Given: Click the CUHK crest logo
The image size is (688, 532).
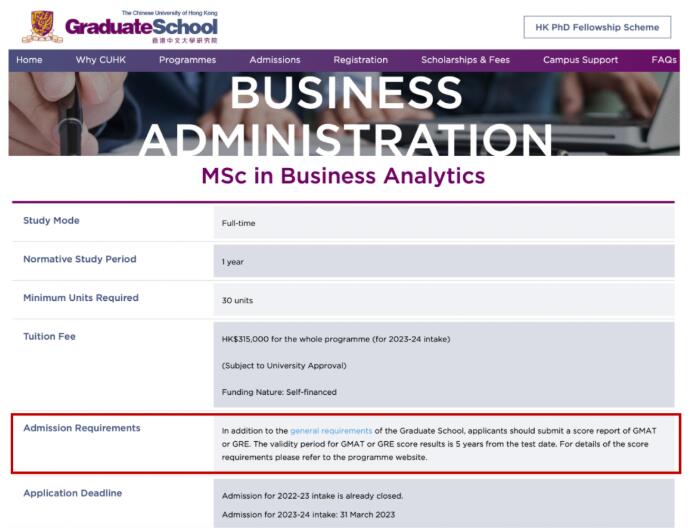Looking at the screenshot, I should pos(42,27).
